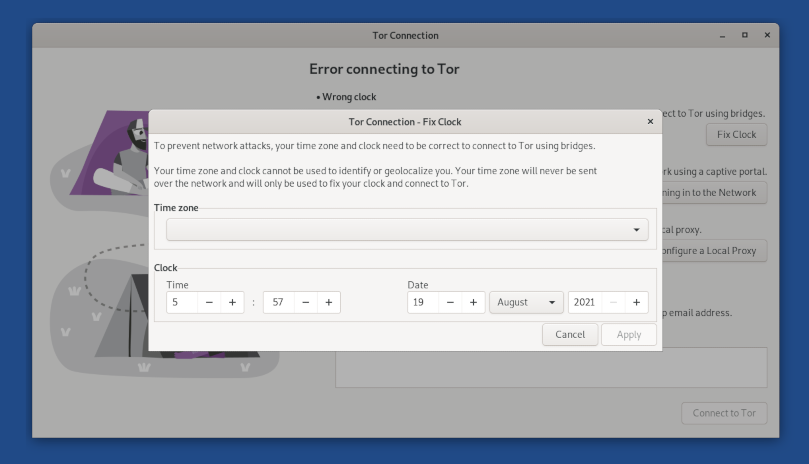Click the Connect to Tor button
Screen dimensions: 809x464
pos(723,413)
